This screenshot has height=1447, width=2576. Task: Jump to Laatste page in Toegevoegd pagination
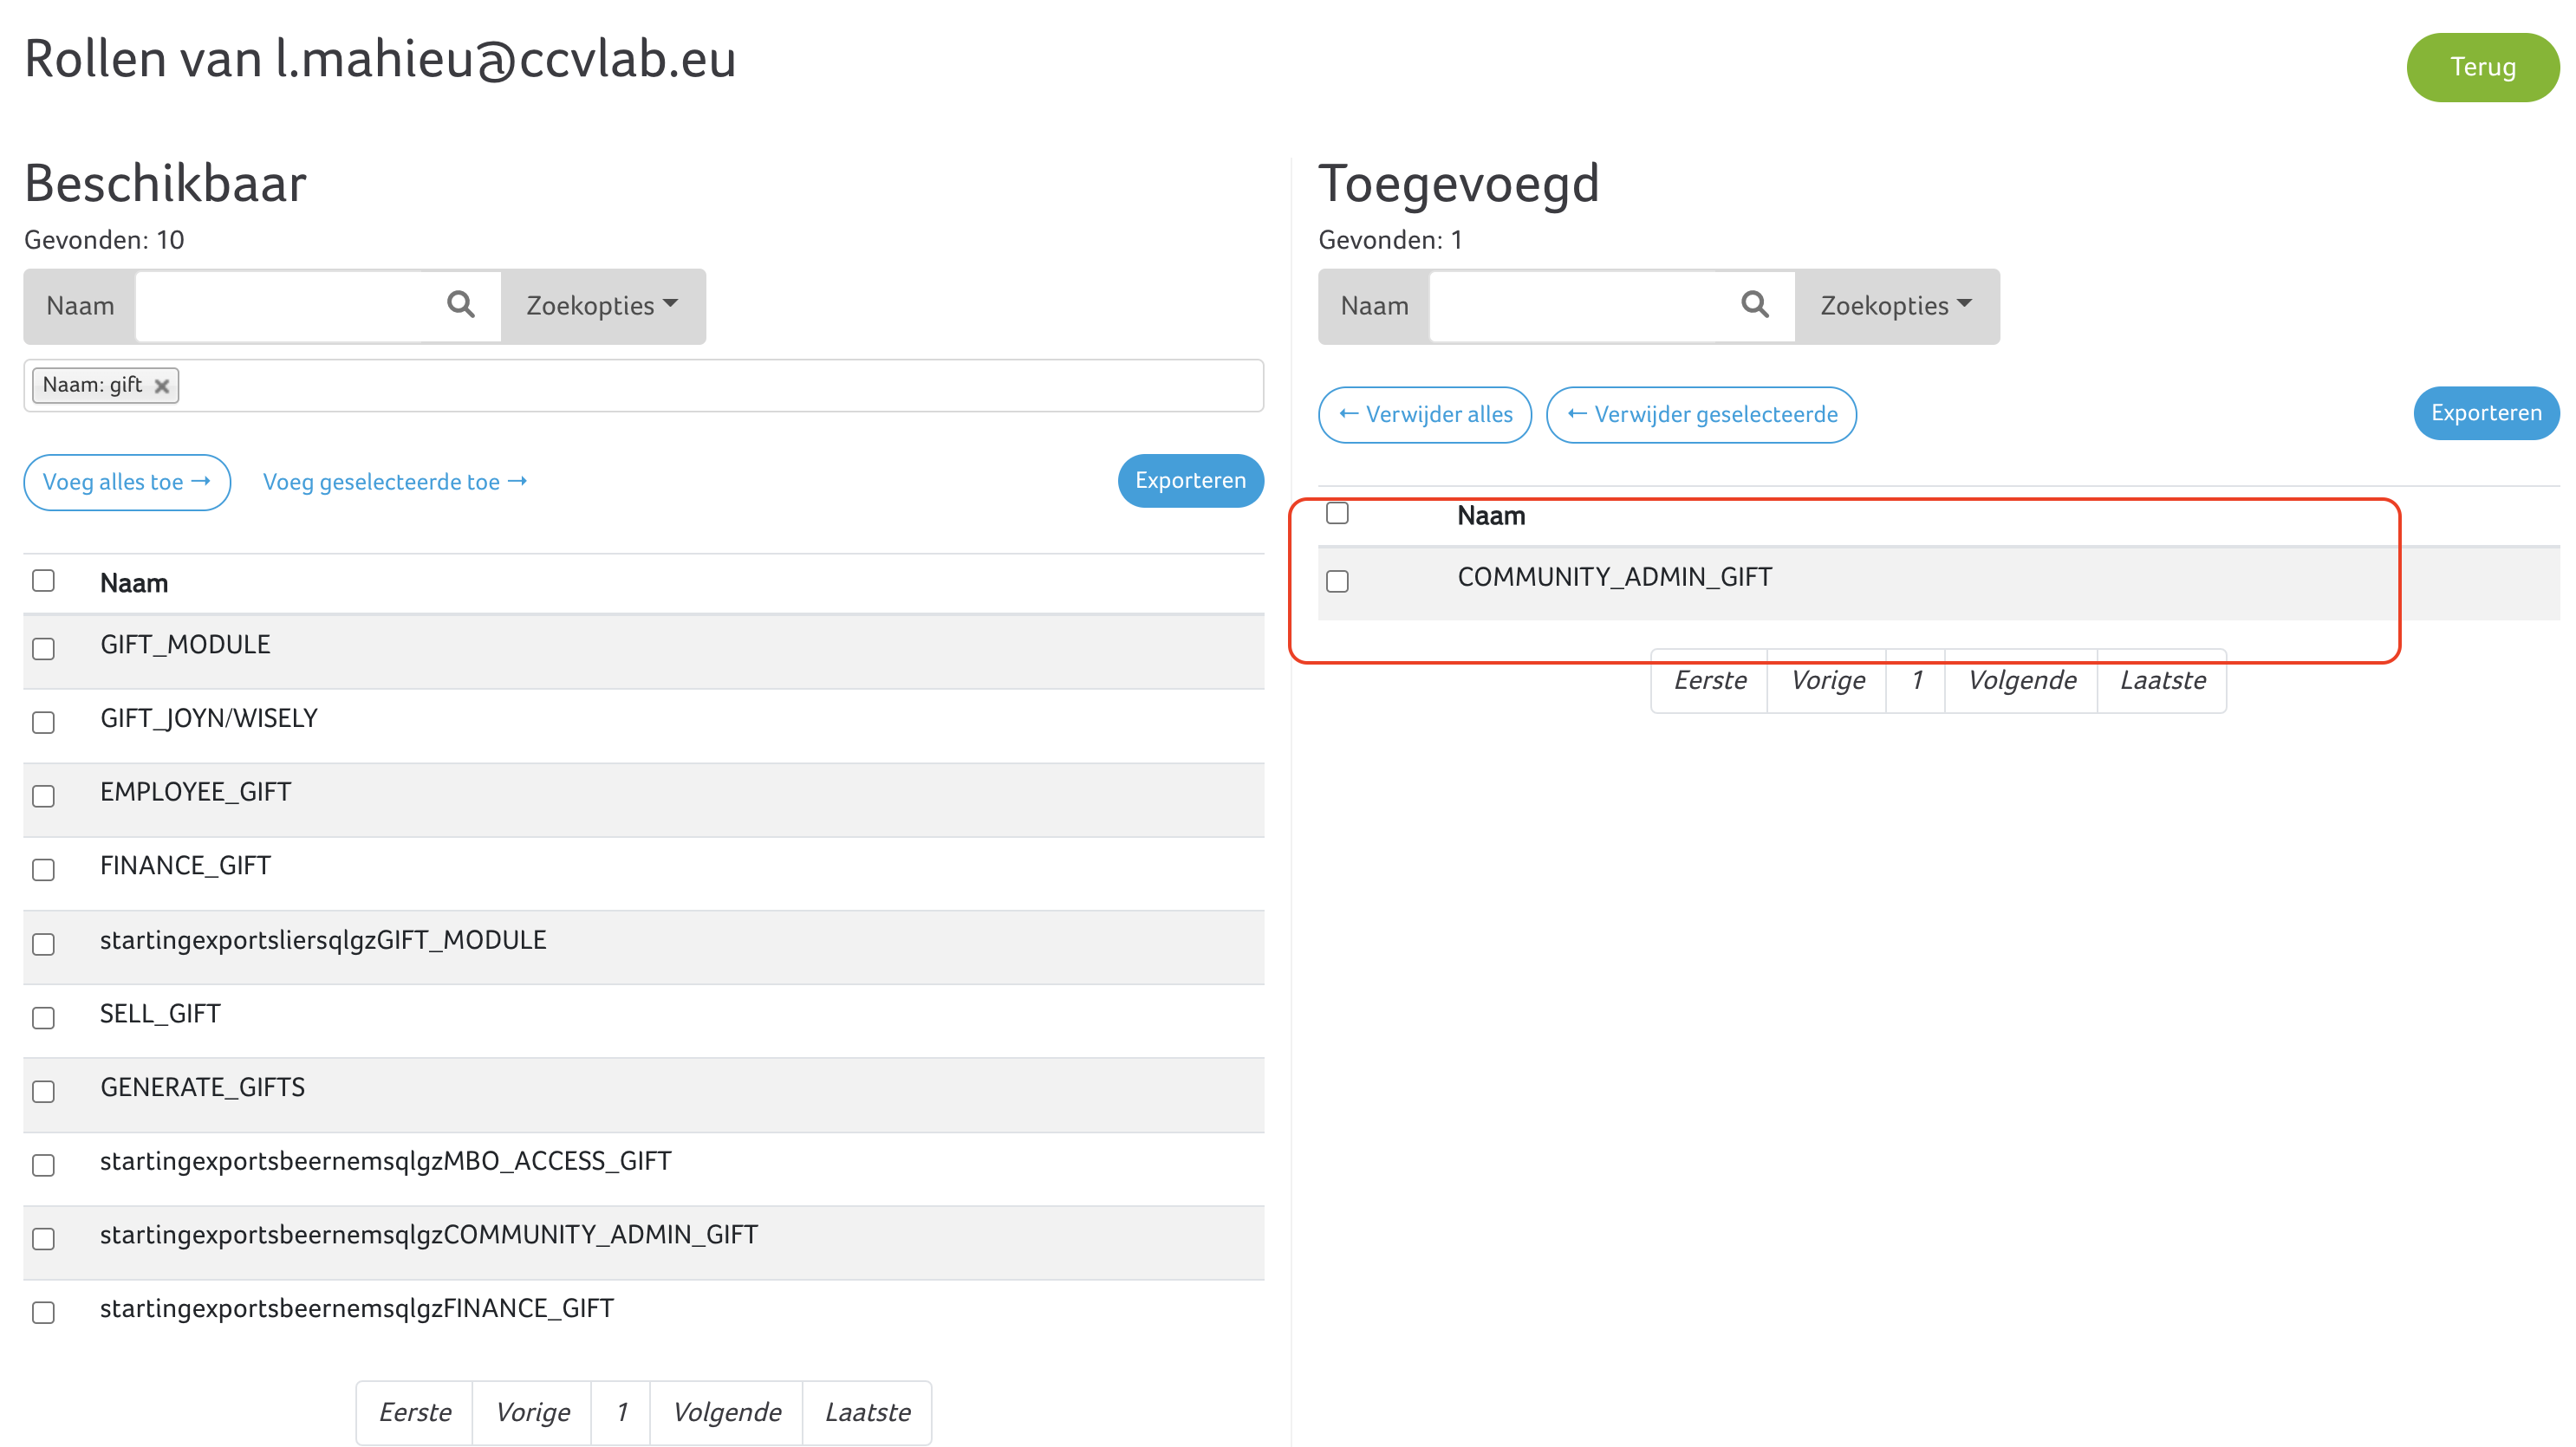tap(2162, 680)
